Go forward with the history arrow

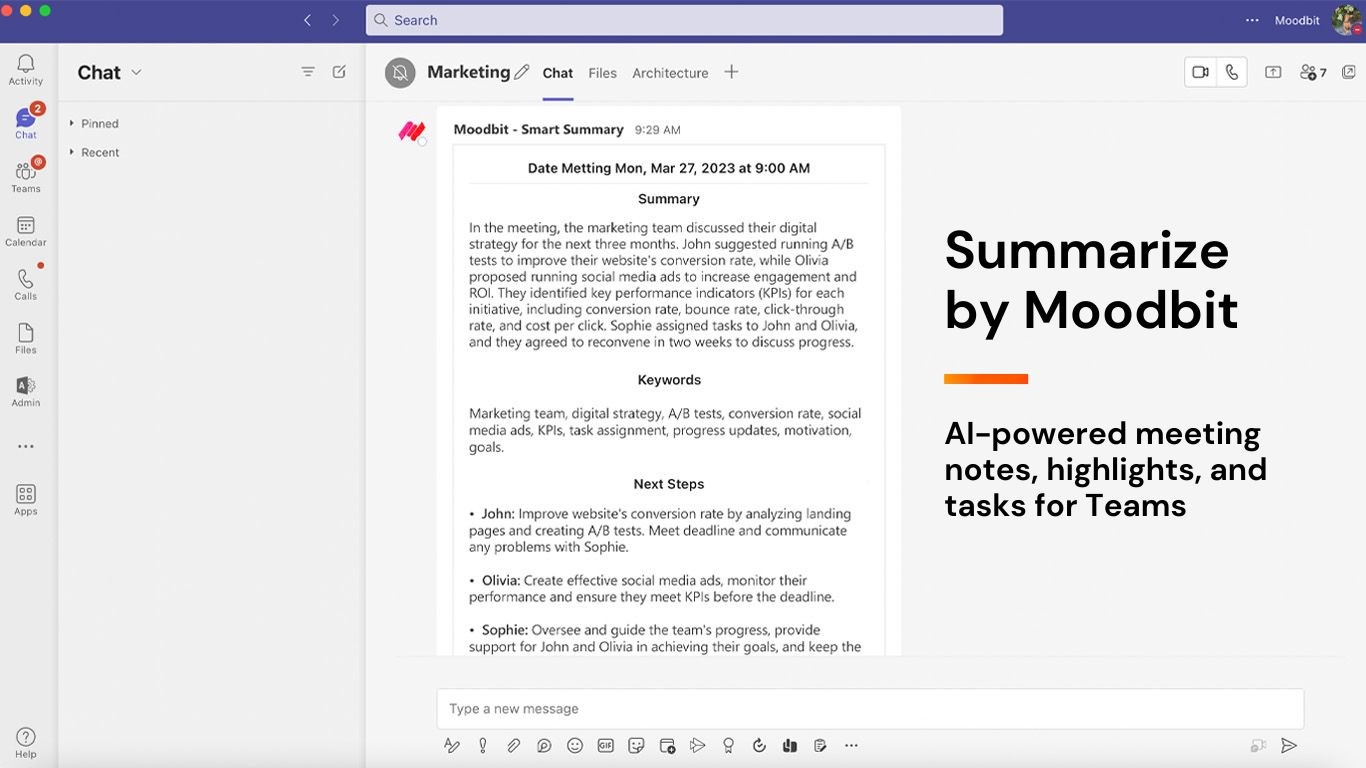(x=335, y=20)
